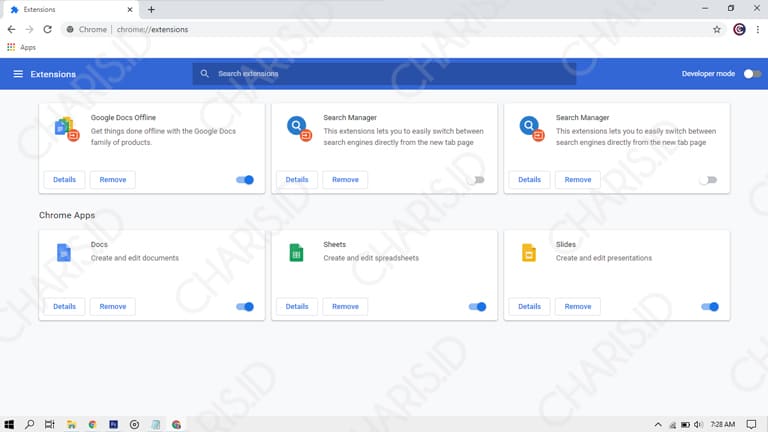Open Details for Google Docs Offline
Viewport: 768px width, 432px height.
click(x=64, y=180)
